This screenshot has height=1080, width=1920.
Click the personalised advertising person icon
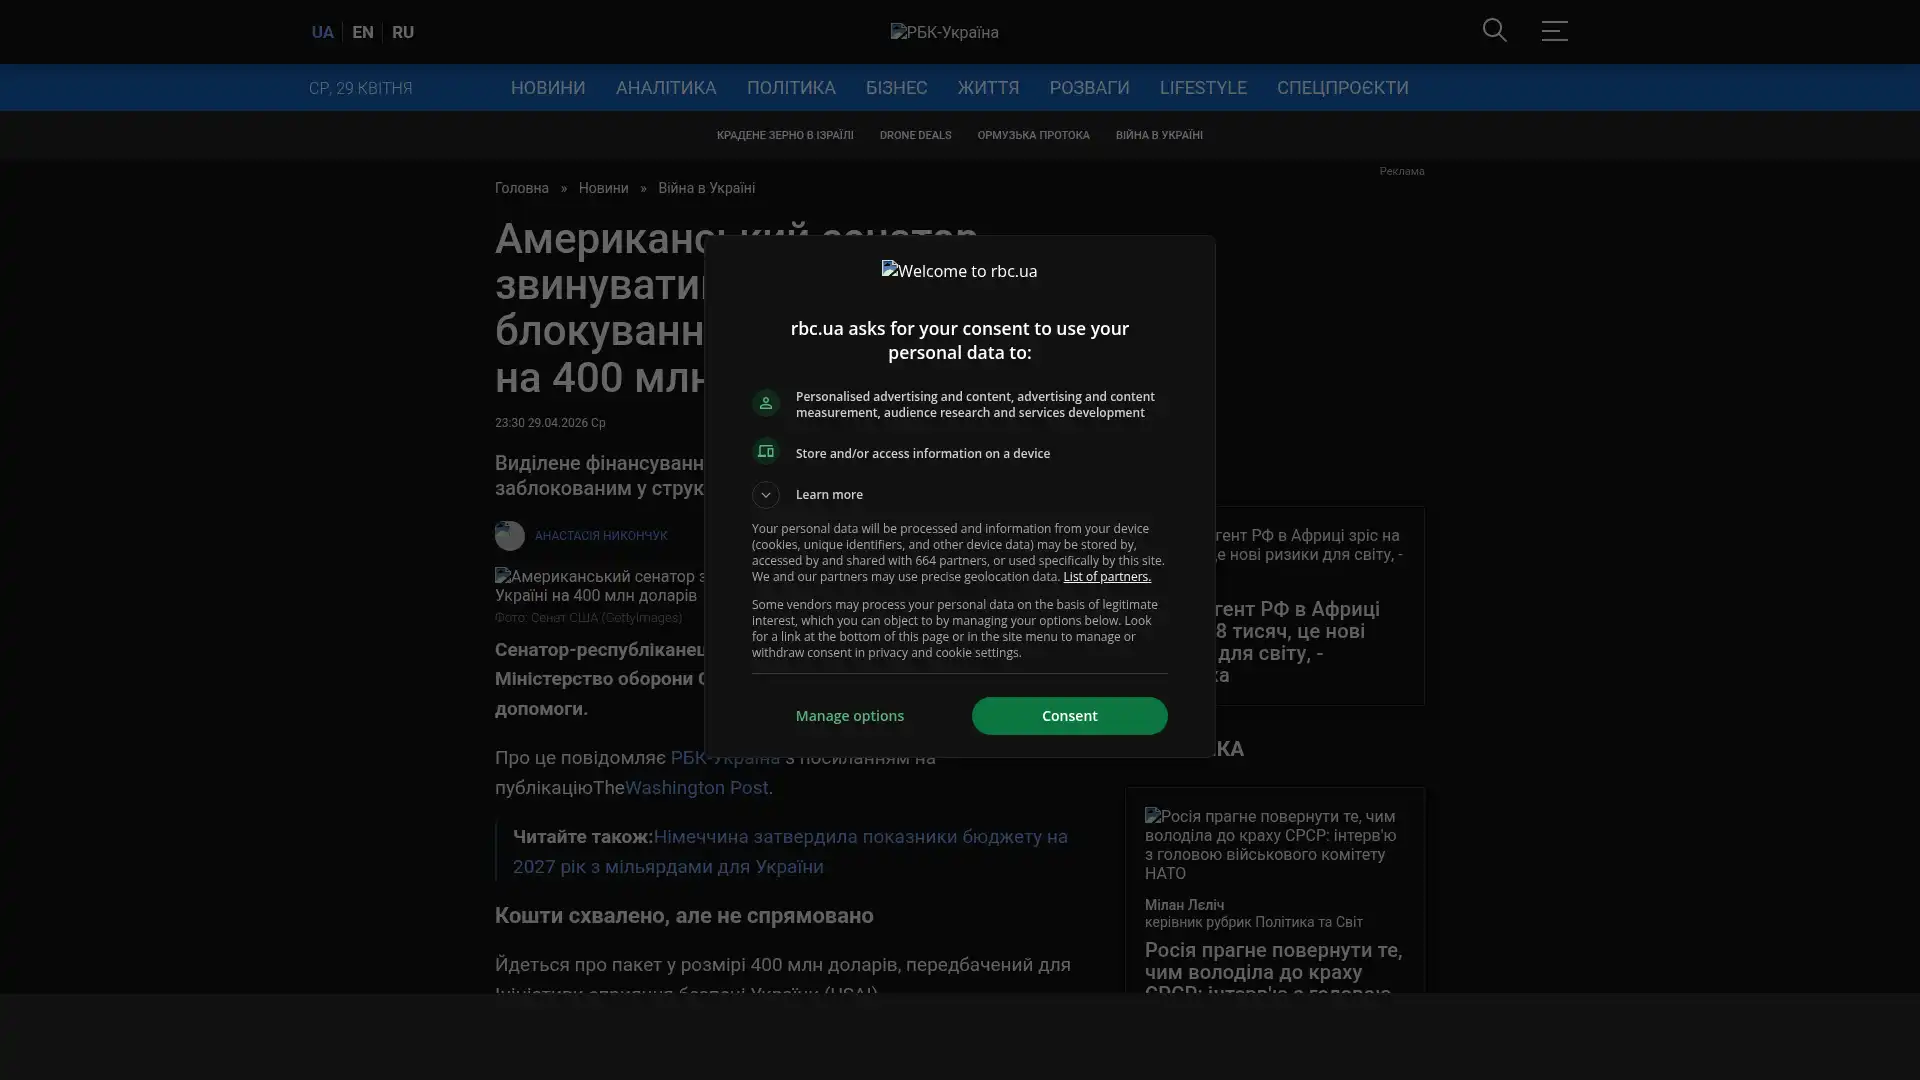pos(765,403)
